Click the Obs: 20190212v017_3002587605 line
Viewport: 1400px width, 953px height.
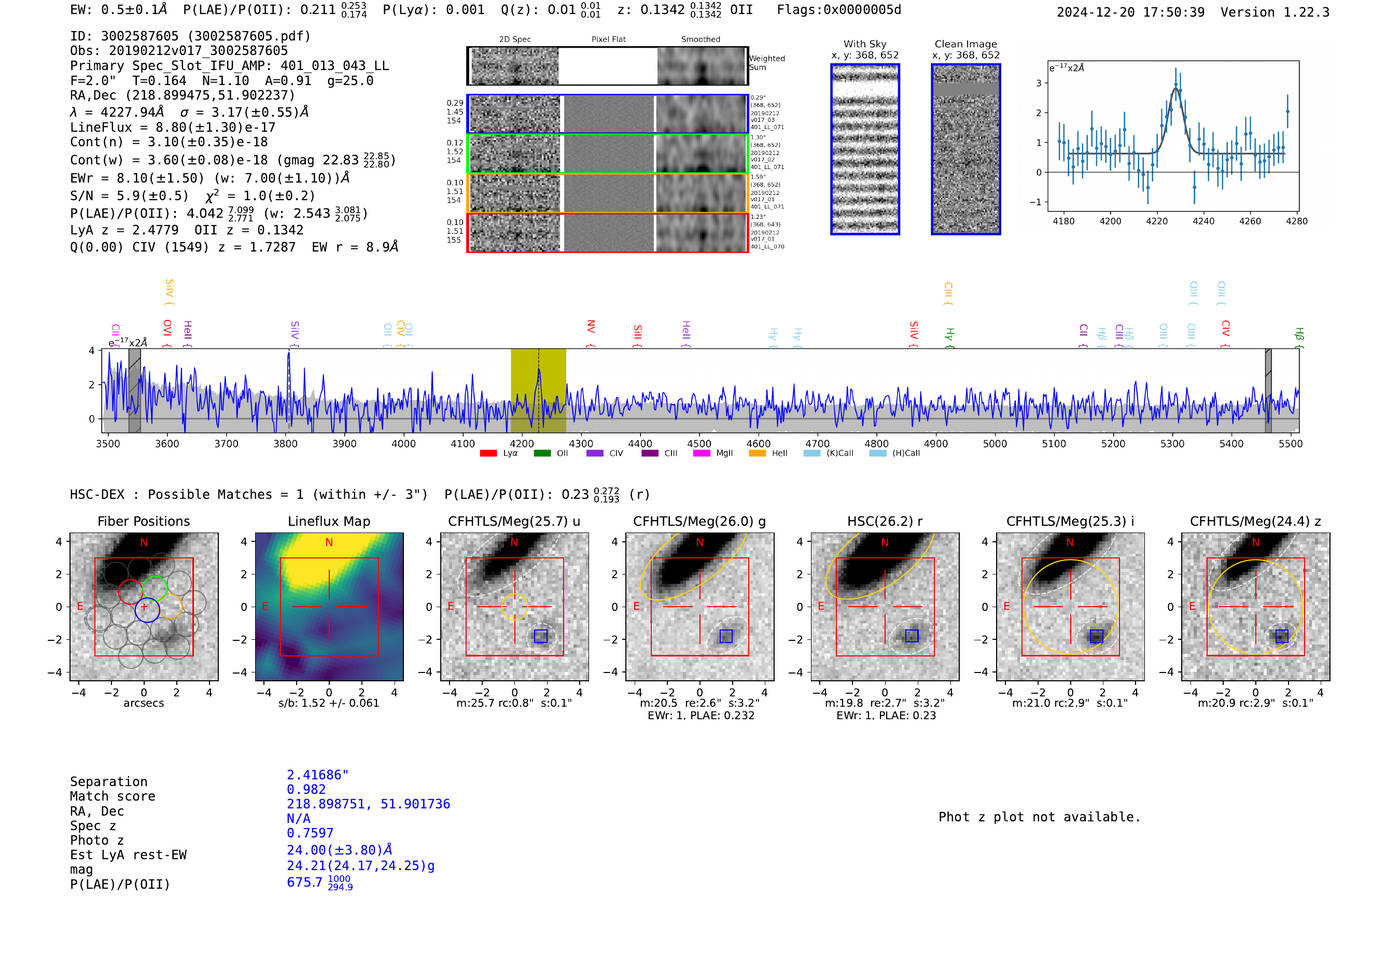179,51
